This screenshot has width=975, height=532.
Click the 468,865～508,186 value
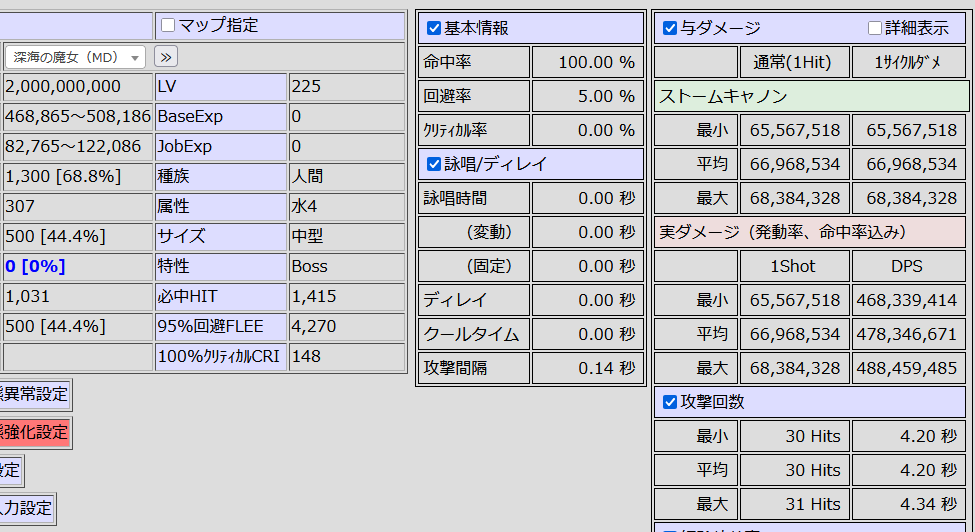pyautogui.click(x=77, y=116)
